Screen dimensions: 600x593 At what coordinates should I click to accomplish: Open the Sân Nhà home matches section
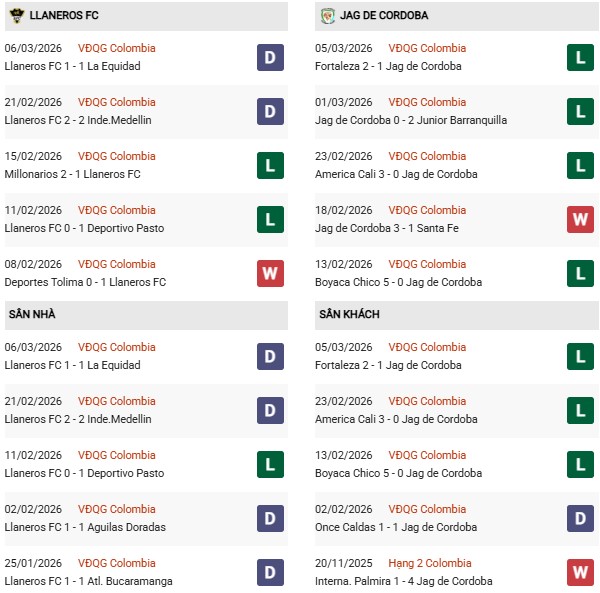[32, 314]
